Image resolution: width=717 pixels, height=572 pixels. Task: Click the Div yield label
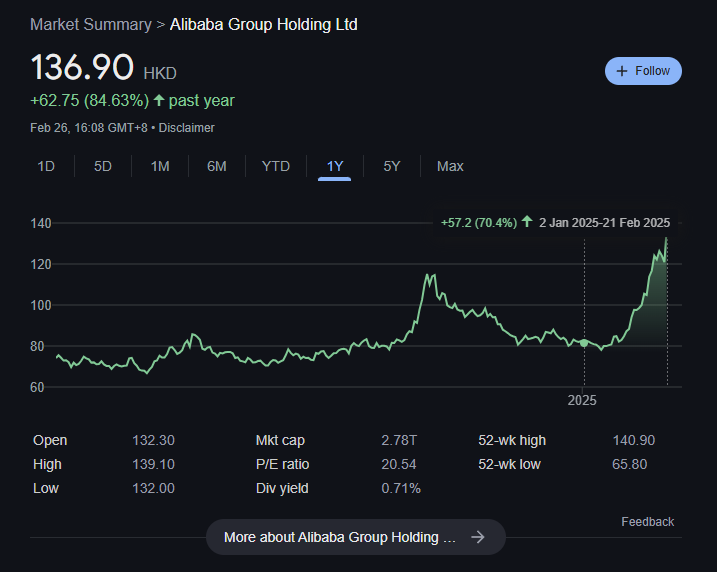point(282,488)
